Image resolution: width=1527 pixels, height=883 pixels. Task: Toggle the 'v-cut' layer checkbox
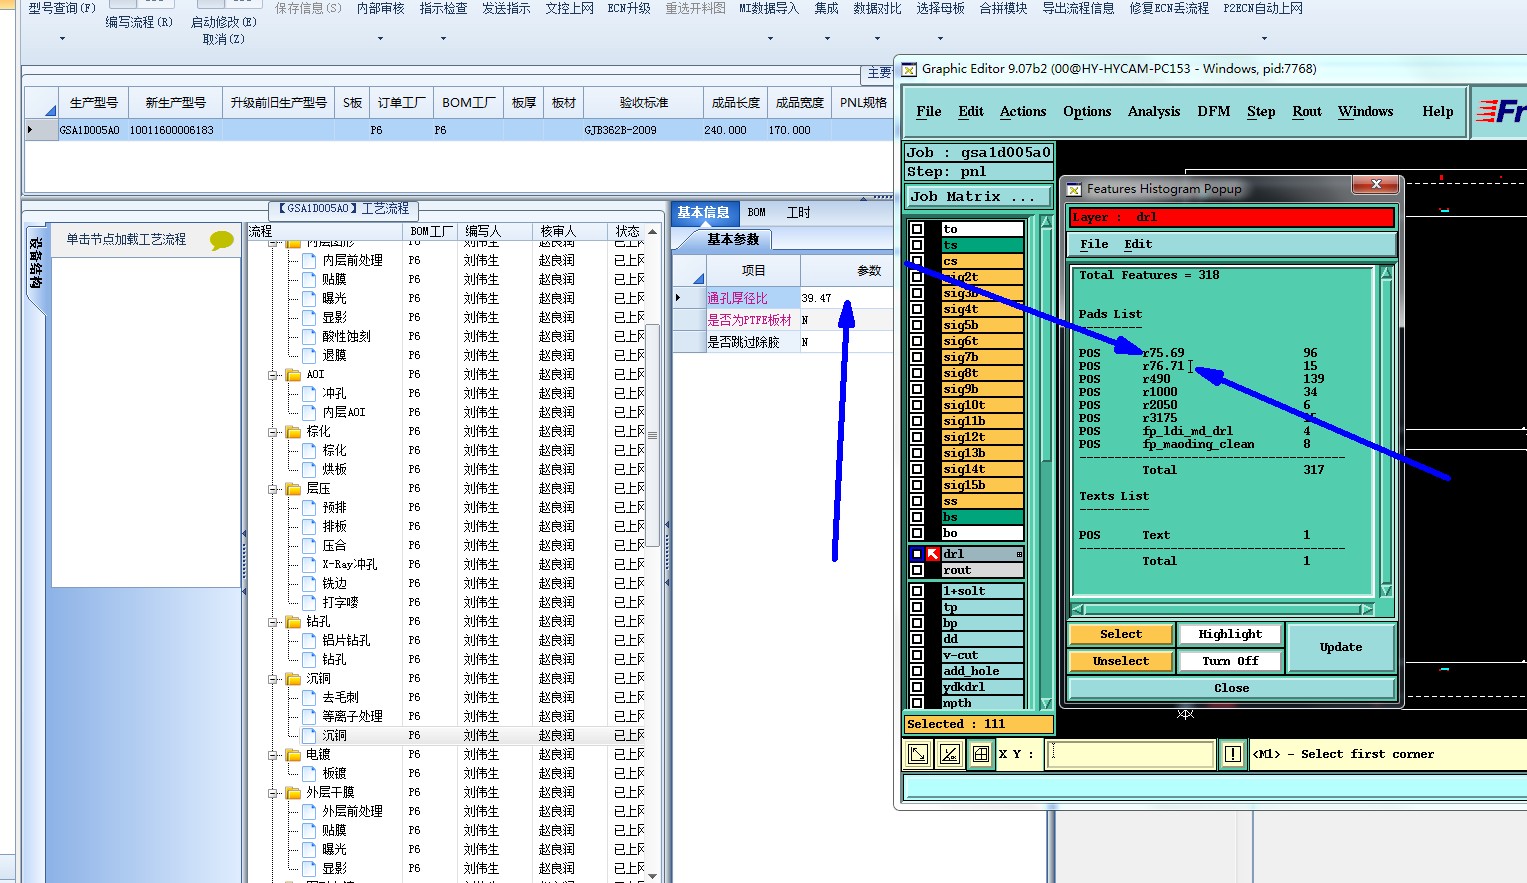coord(917,655)
